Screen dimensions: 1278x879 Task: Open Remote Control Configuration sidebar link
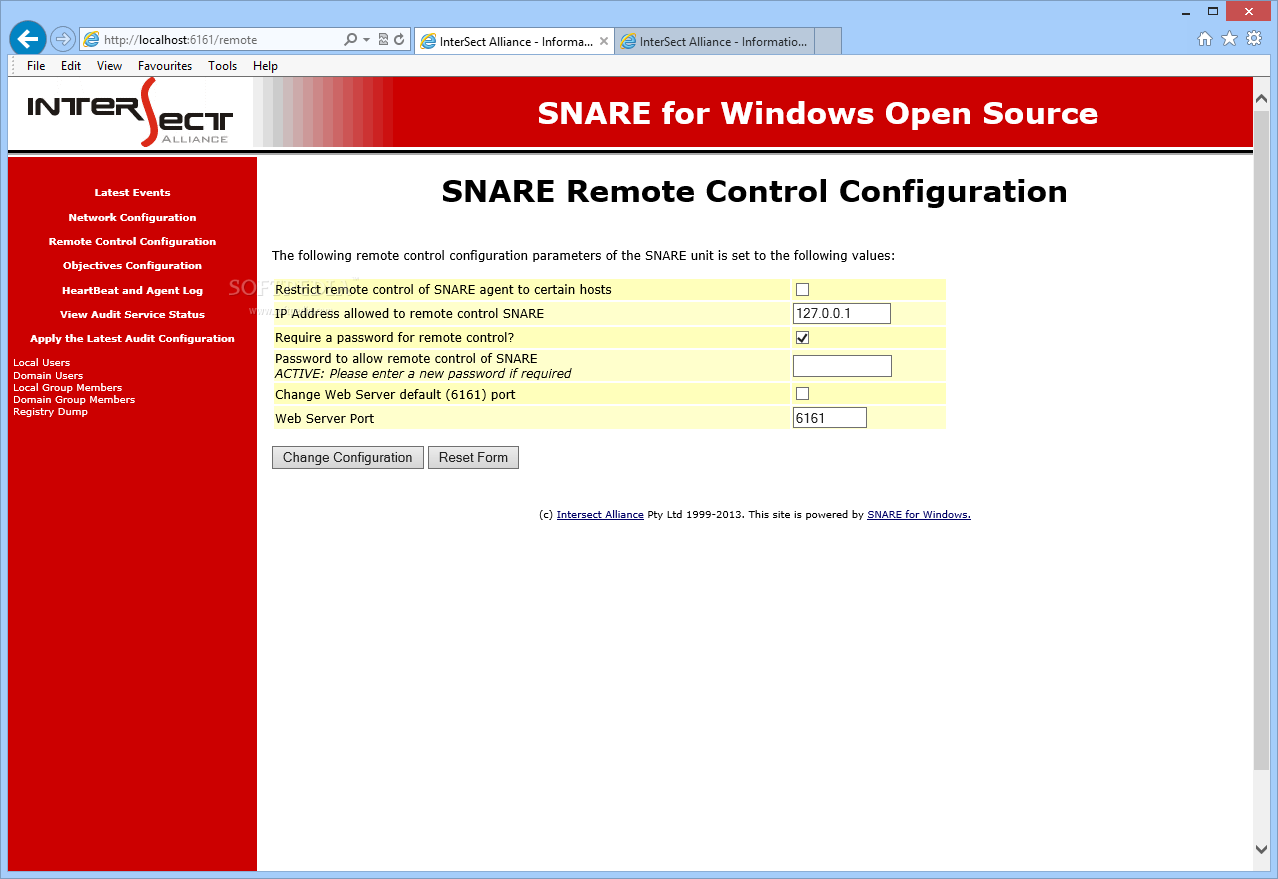click(132, 242)
